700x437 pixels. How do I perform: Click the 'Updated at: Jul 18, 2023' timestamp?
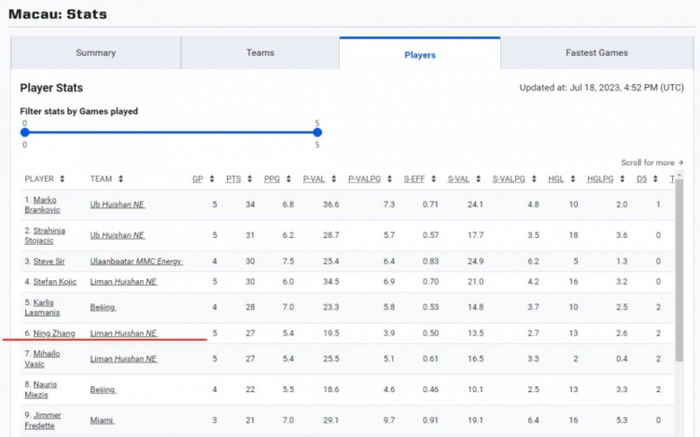tap(601, 88)
